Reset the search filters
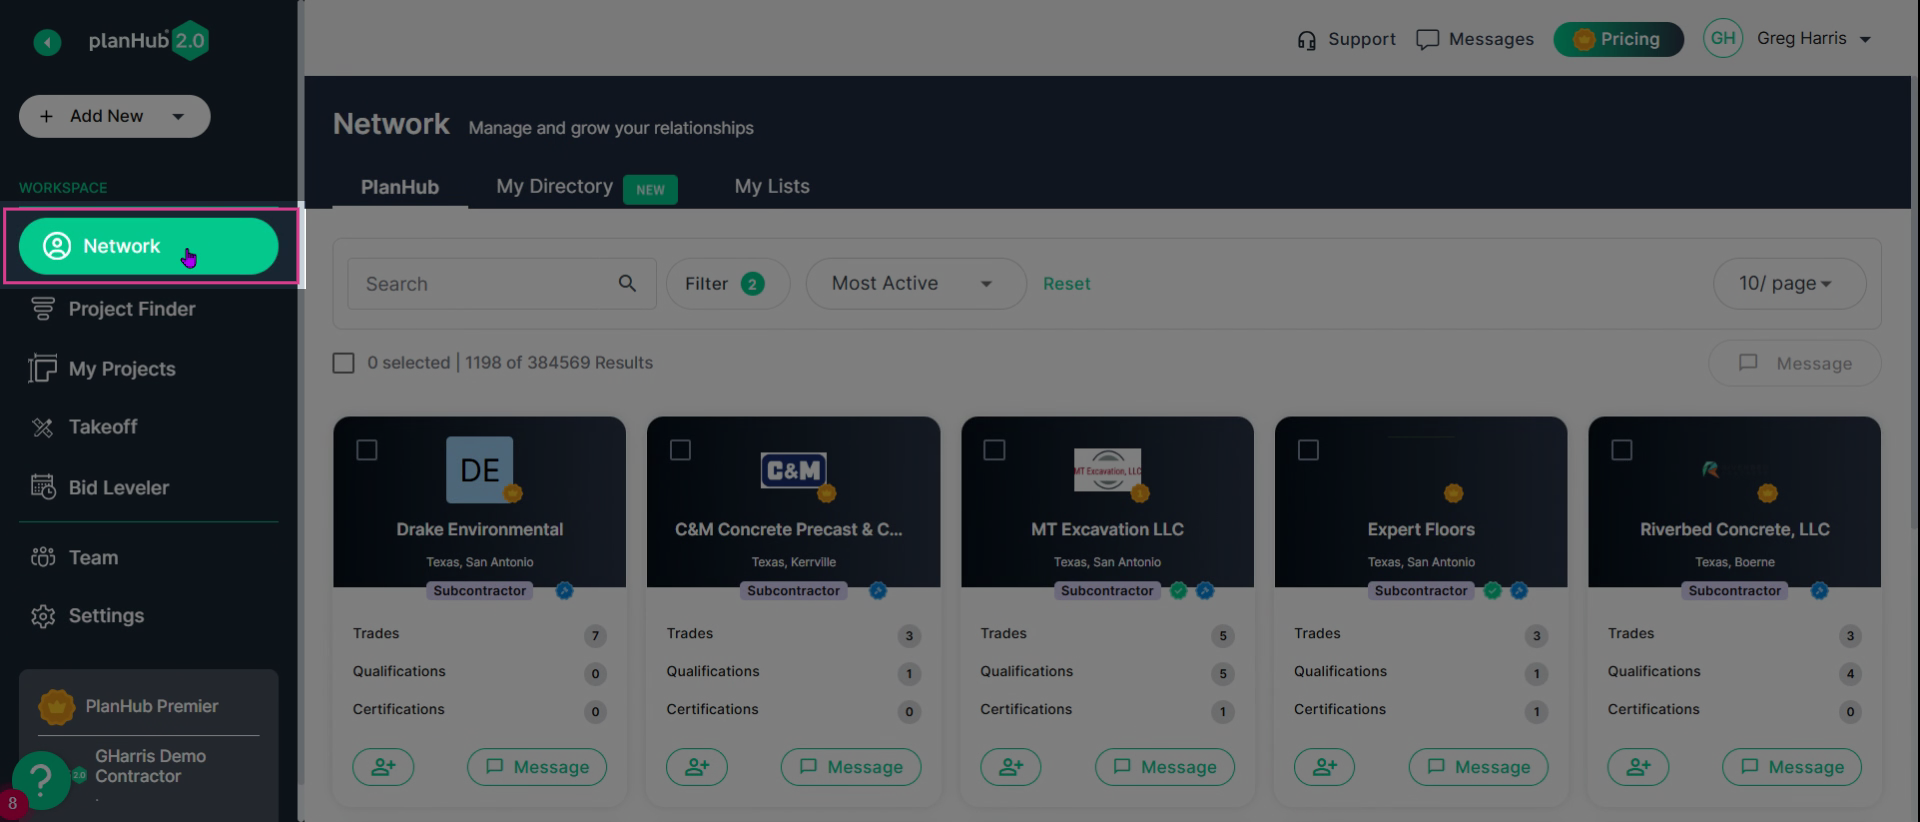The height and width of the screenshot is (822, 1920). coord(1067,284)
